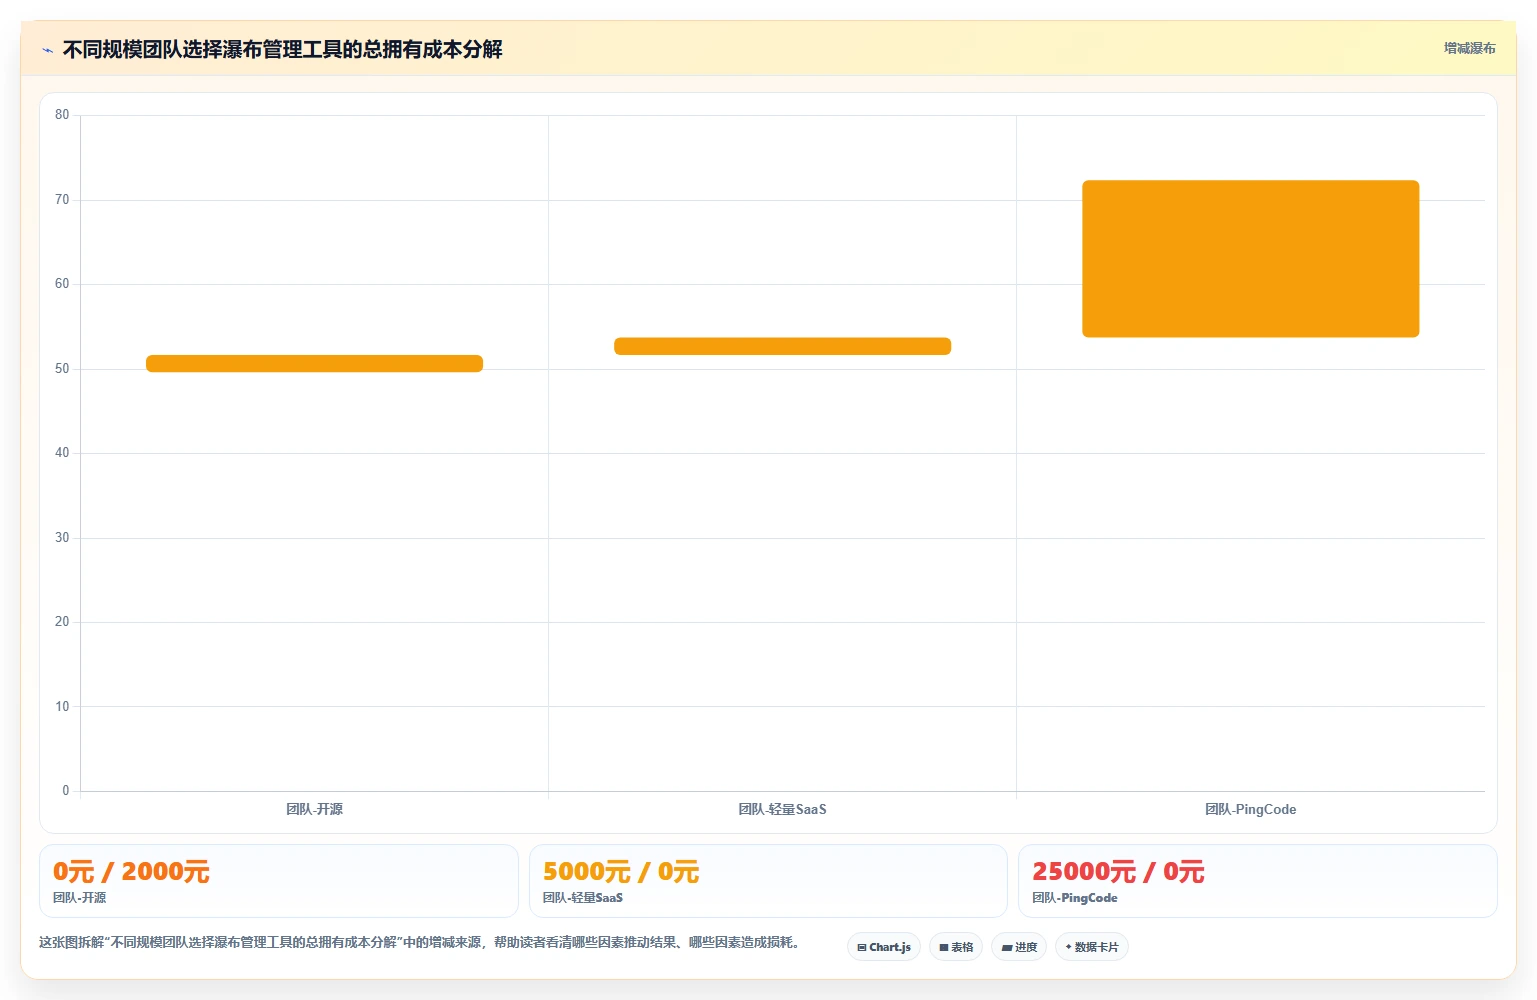Open the 25000元 / 0元 data card

1258,881
